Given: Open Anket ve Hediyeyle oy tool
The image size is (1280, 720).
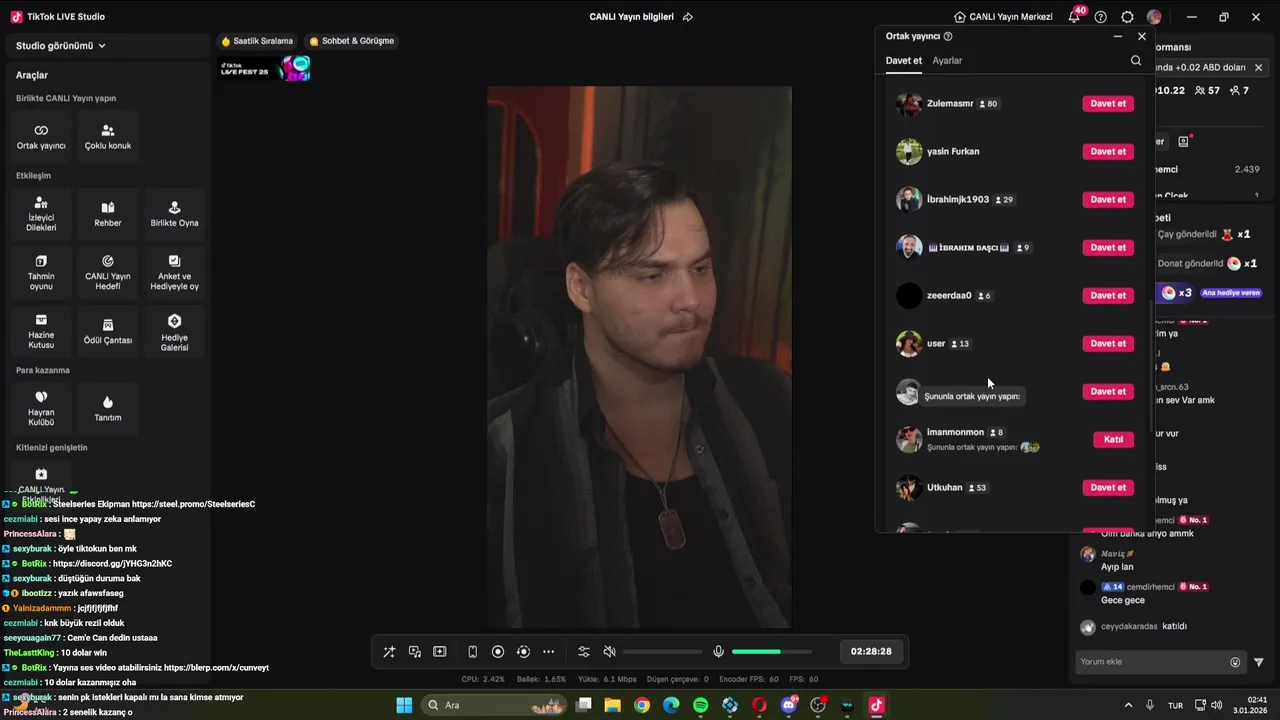Looking at the screenshot, I should click(x=174, y=273).
